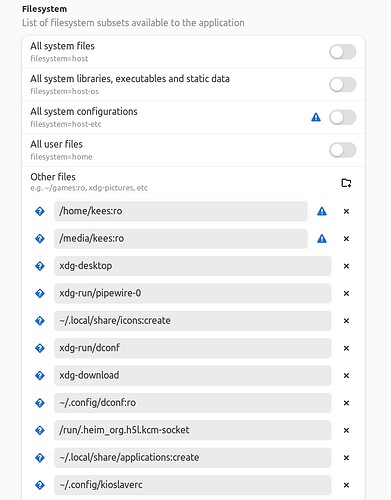Click the filesystem=host subtitle text

click(x=59, y=59)
